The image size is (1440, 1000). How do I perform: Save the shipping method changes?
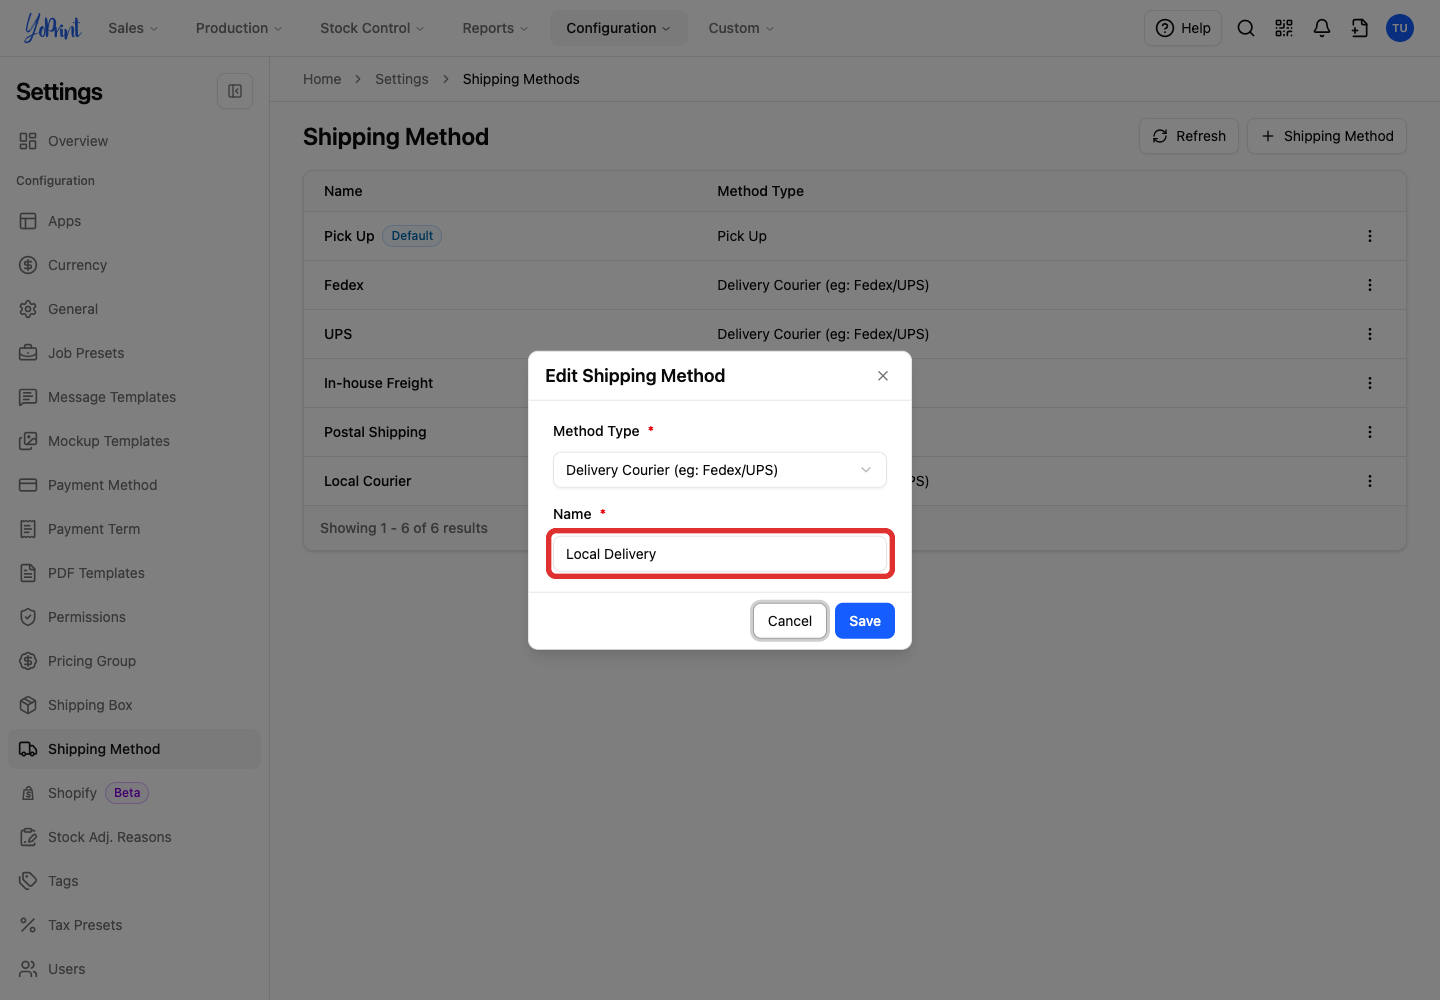point(865,621)
